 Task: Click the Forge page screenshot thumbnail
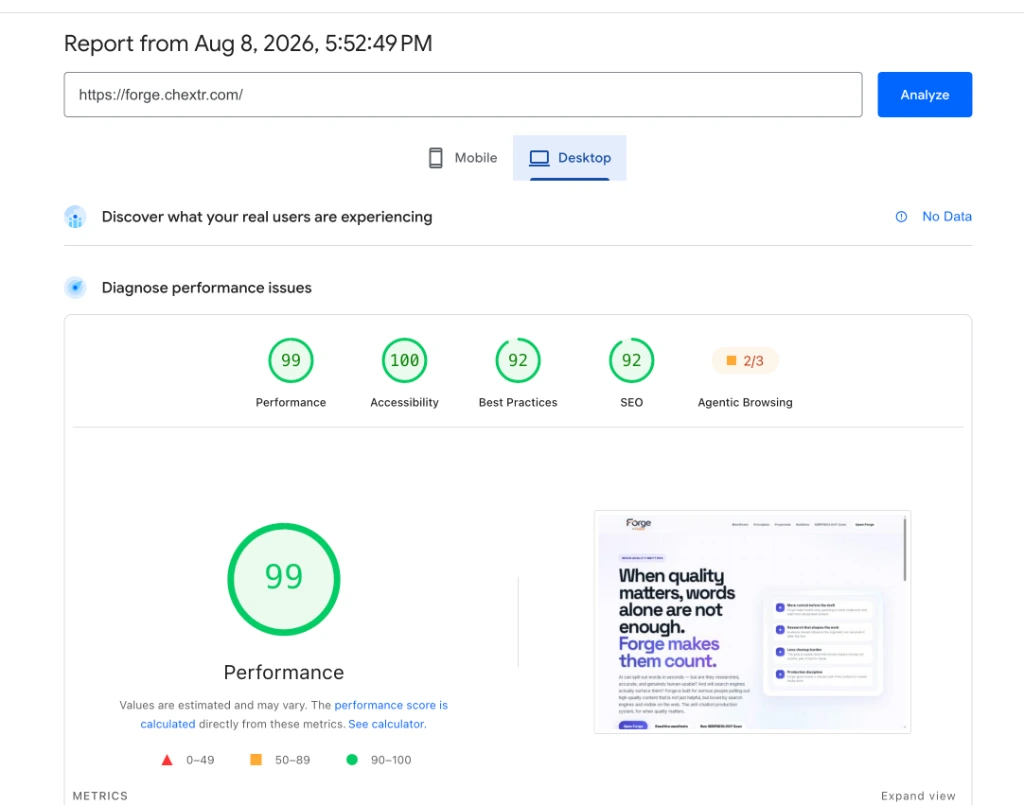click(x=752, y=622)
